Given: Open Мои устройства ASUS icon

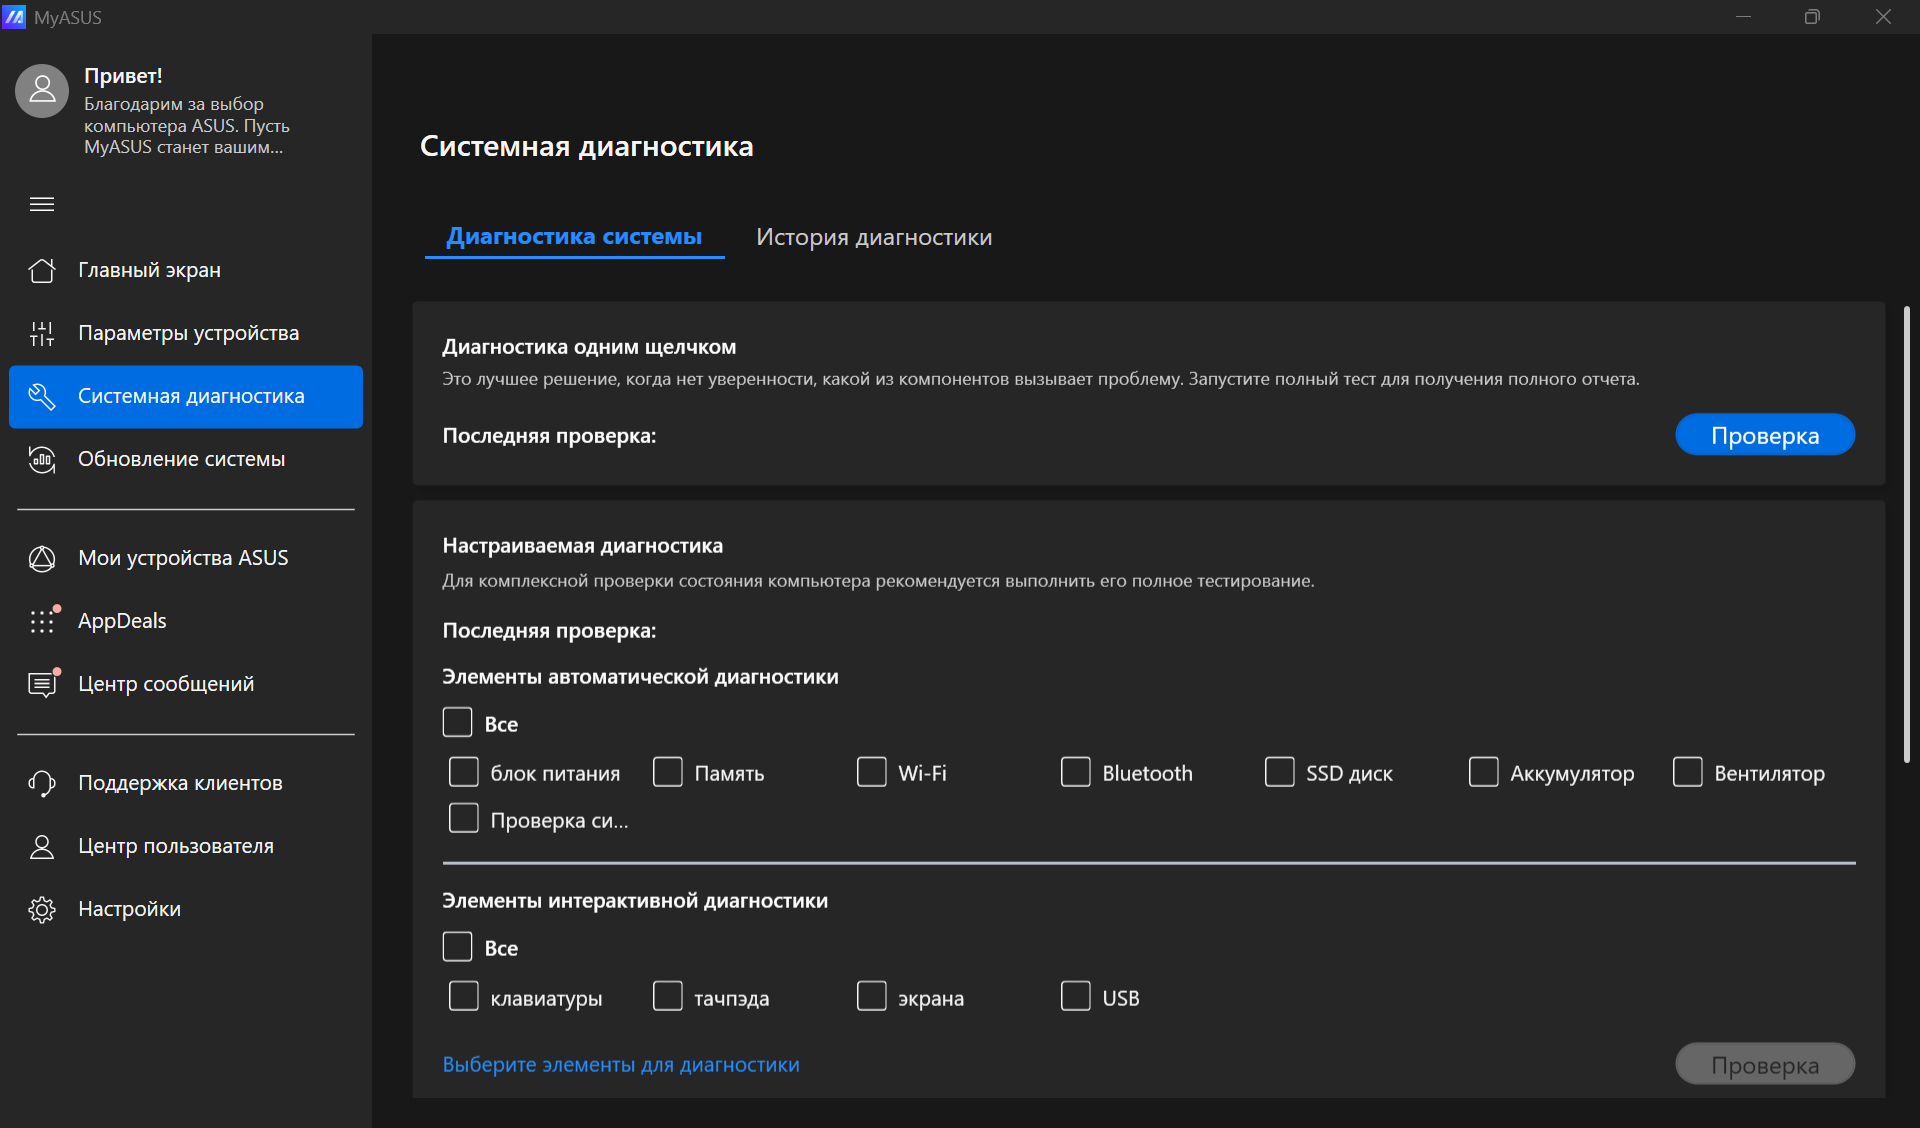Looking at the screenshot, I should click(42, 558).
